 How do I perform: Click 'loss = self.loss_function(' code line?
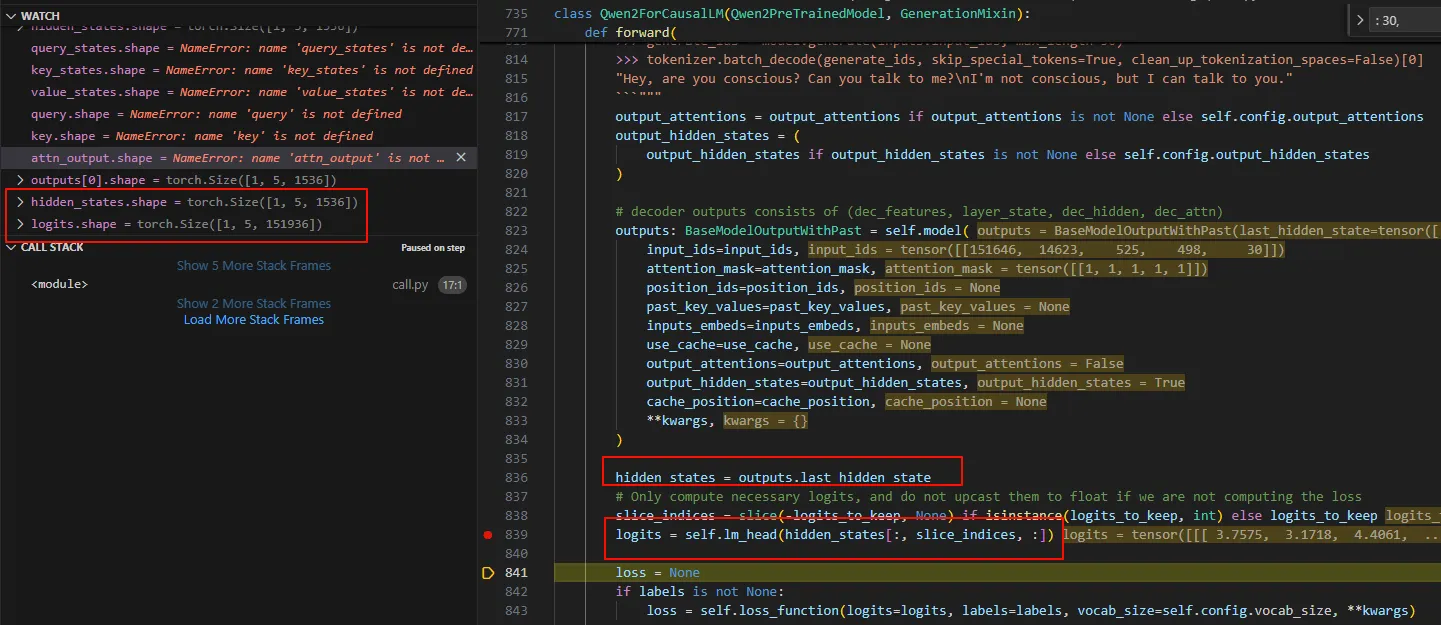pos(1030,611)
